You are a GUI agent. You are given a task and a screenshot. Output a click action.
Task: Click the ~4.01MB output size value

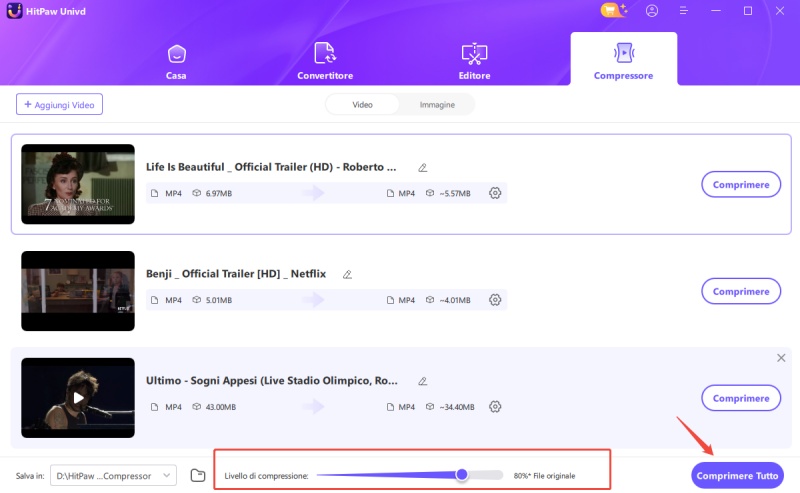(455, 300)
